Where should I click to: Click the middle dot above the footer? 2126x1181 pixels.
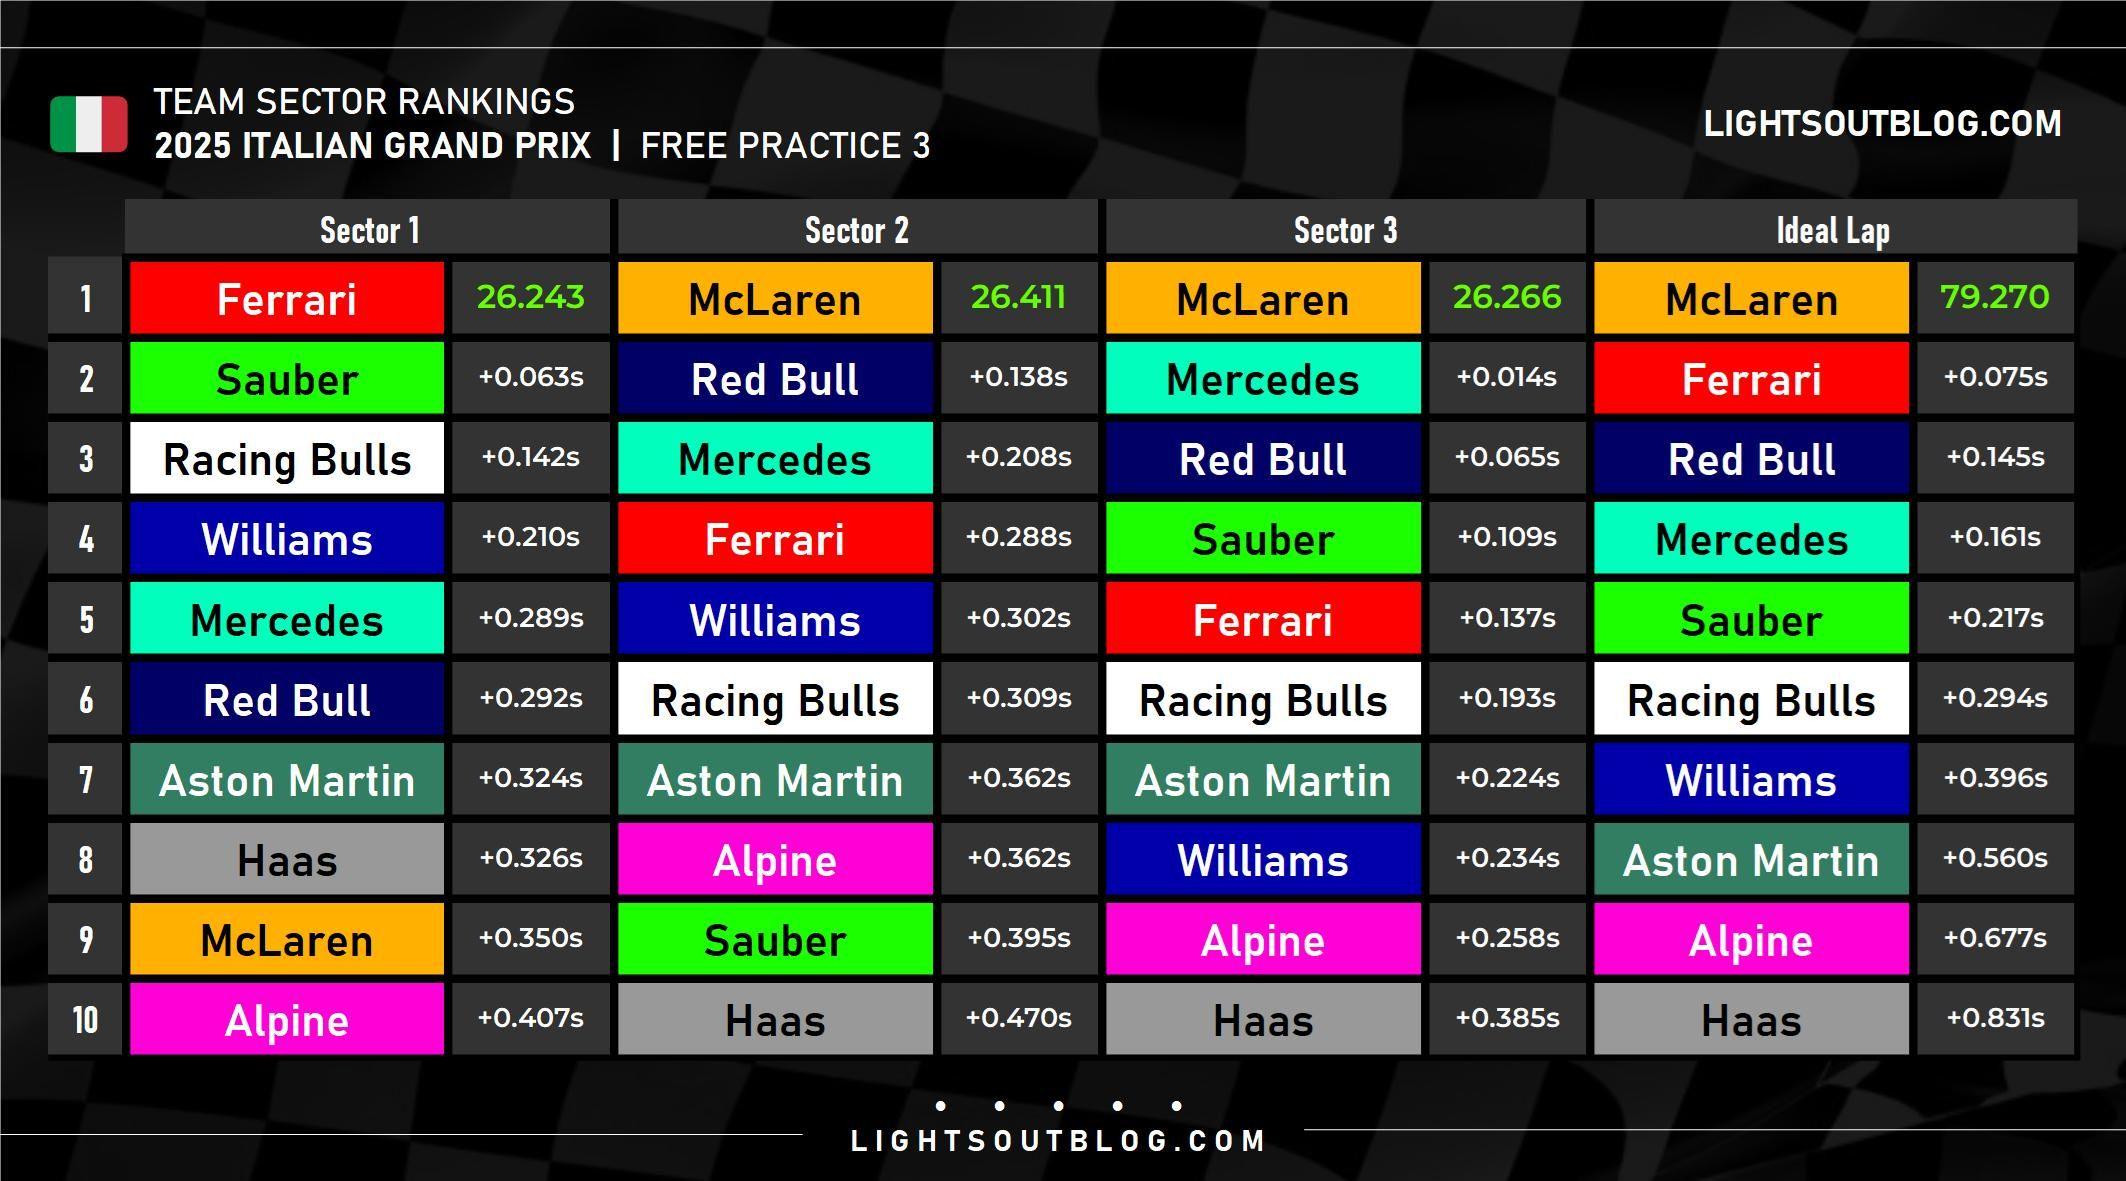1058,1106
